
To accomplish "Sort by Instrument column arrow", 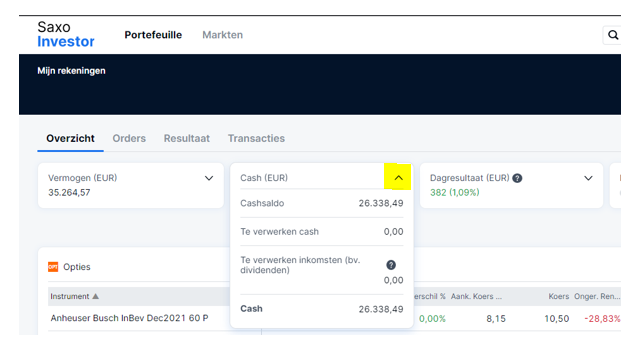I will pos(96,296).
